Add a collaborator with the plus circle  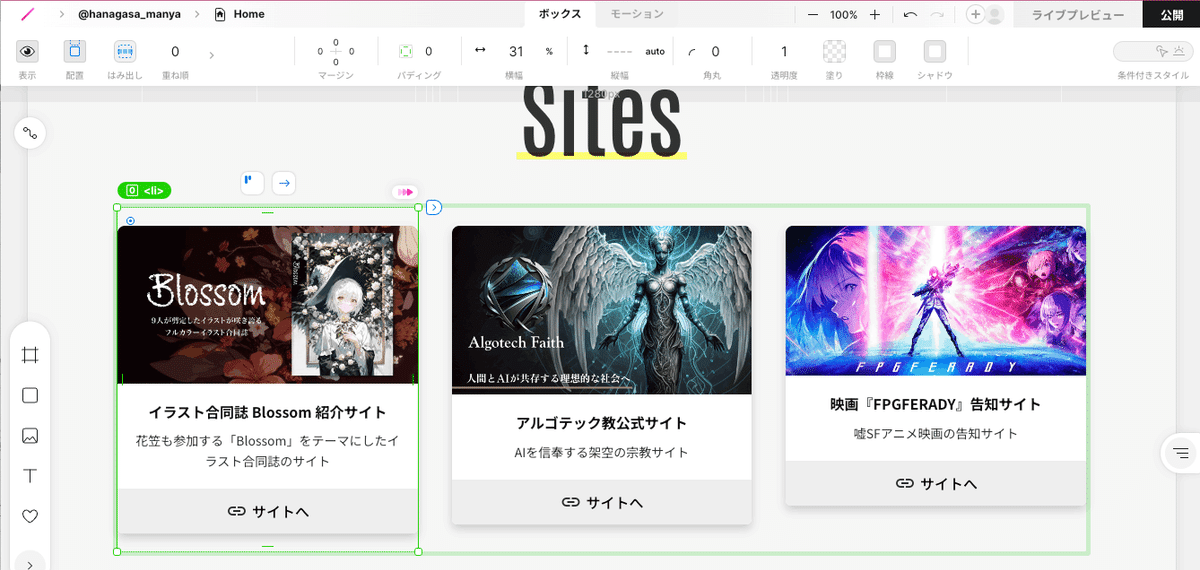coord(975,15)
